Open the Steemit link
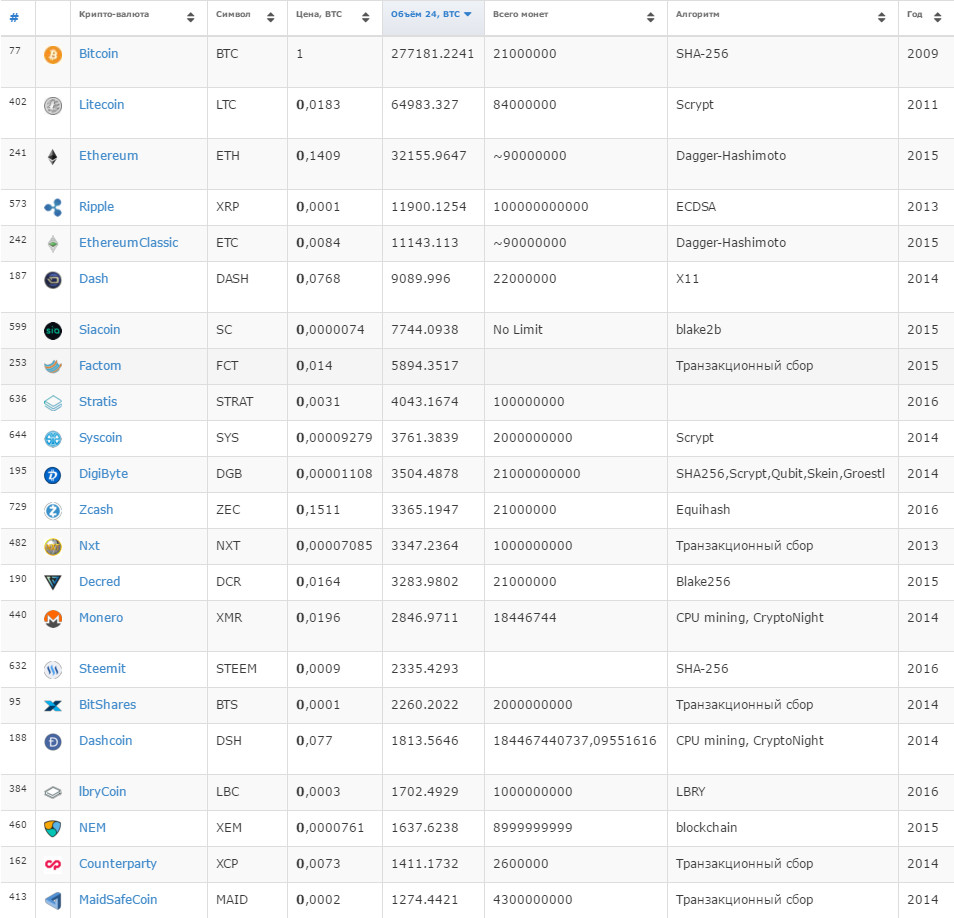 pyautogui.click(x=102, y=669)
